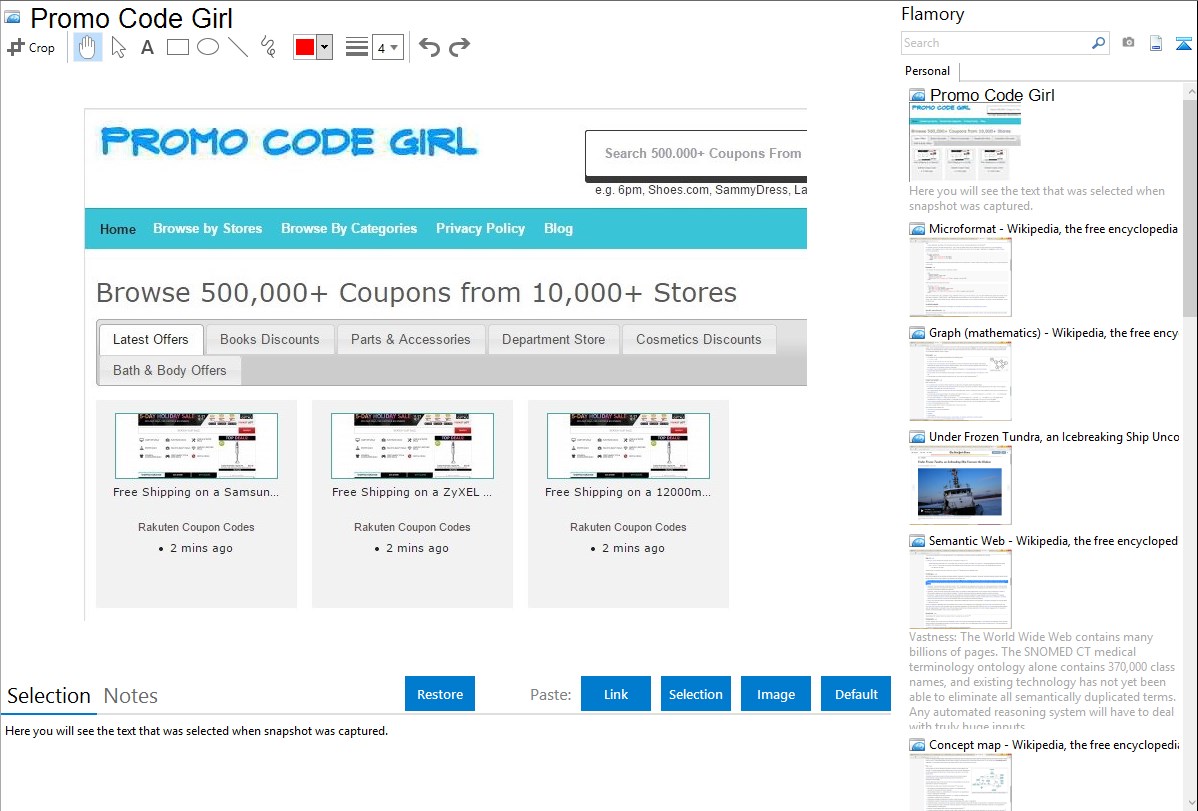The image size is (1198, 811).
Task: Open the Under Frozen Tundra snapshot title
Action: coord(1054,437)
